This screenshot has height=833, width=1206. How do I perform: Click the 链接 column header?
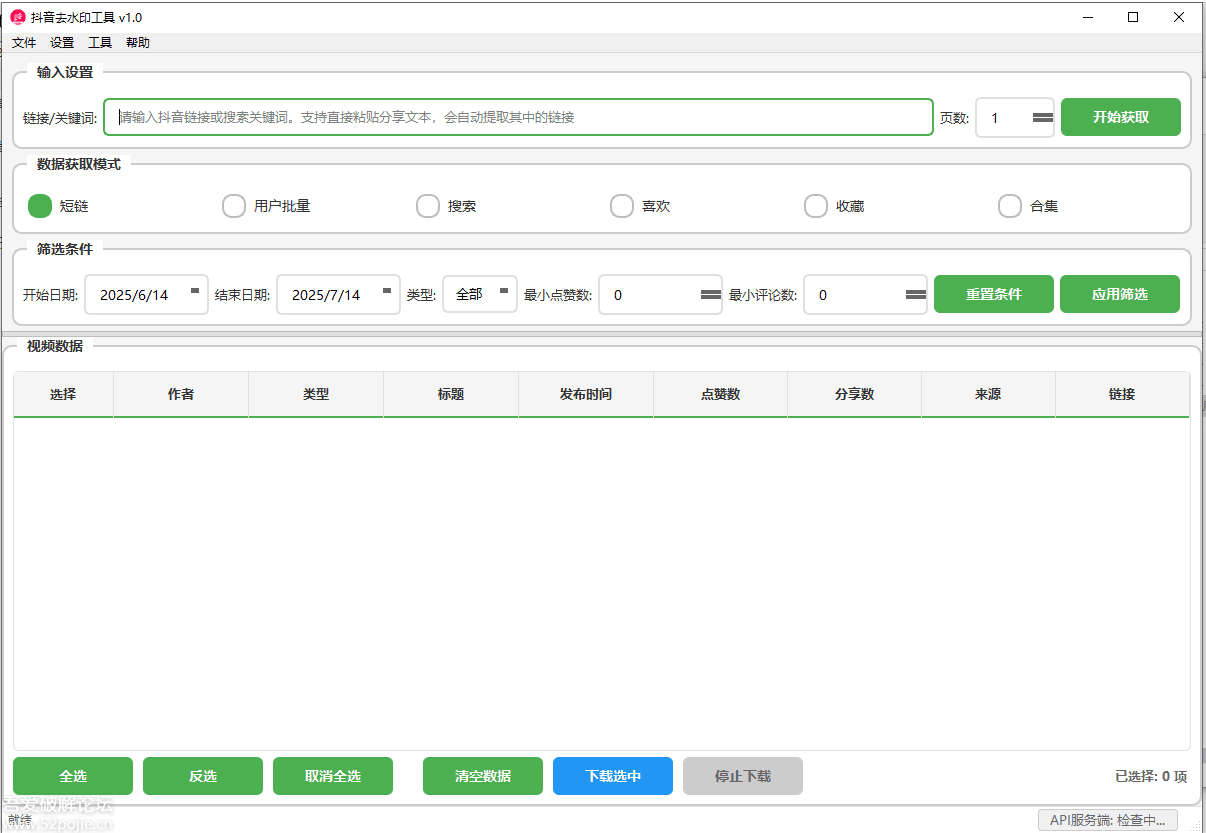tap(1122, 394)
